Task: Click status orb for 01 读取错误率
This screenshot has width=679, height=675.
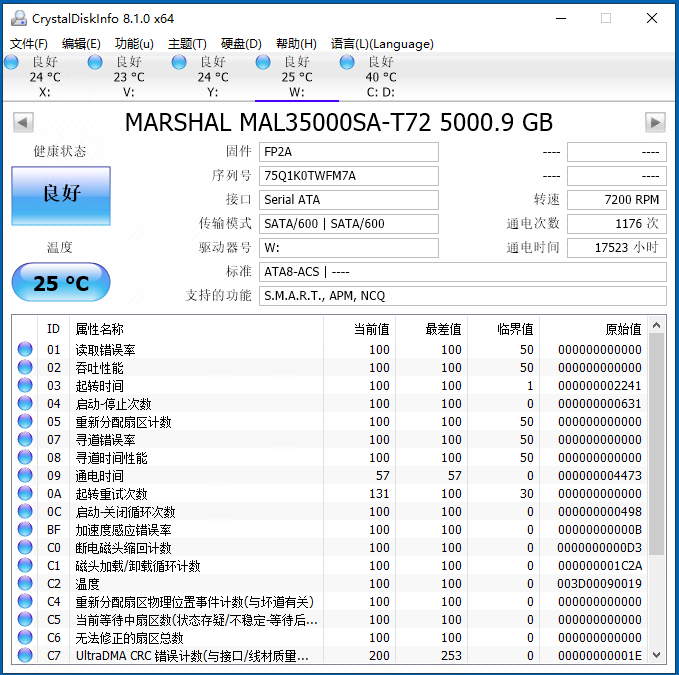Action: (25, 349)
